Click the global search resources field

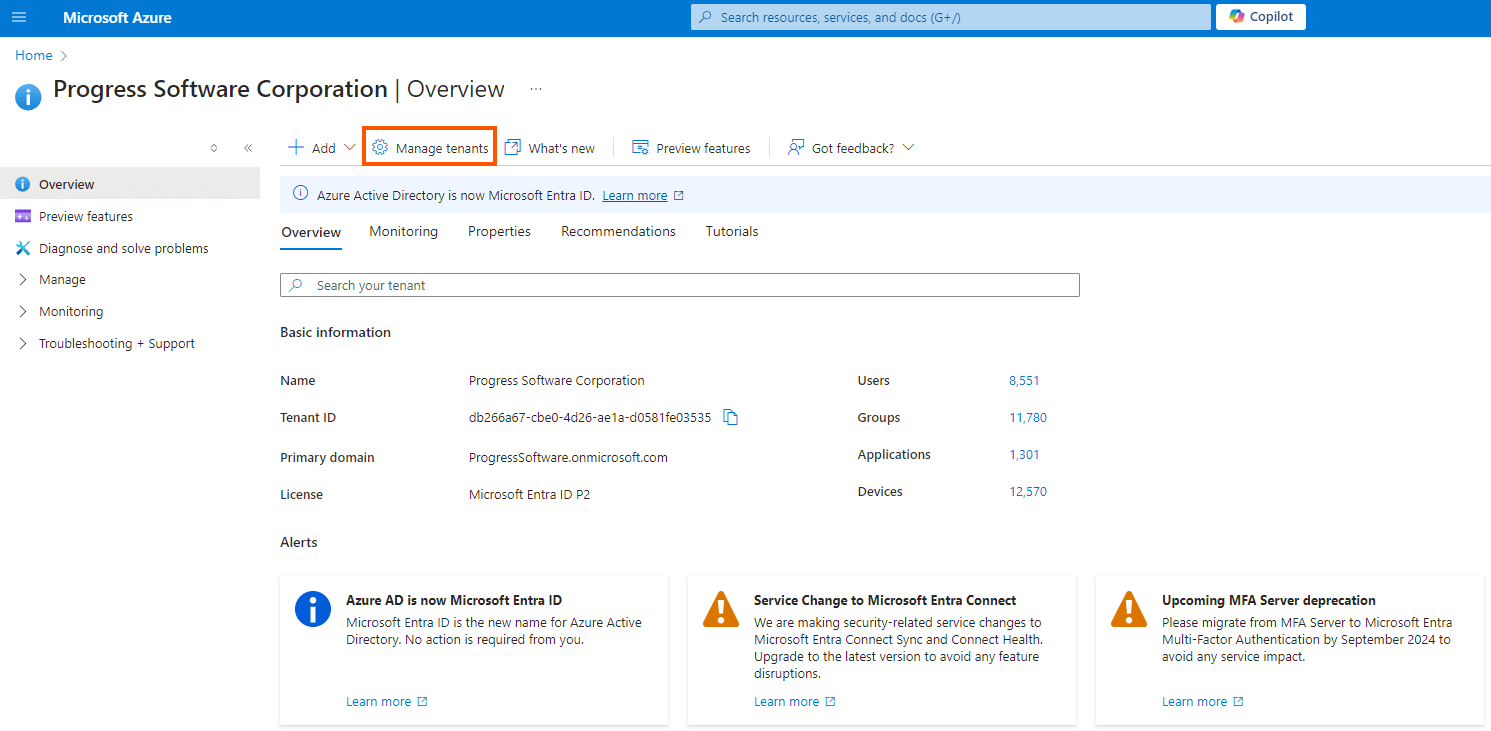tap(950, 17)
